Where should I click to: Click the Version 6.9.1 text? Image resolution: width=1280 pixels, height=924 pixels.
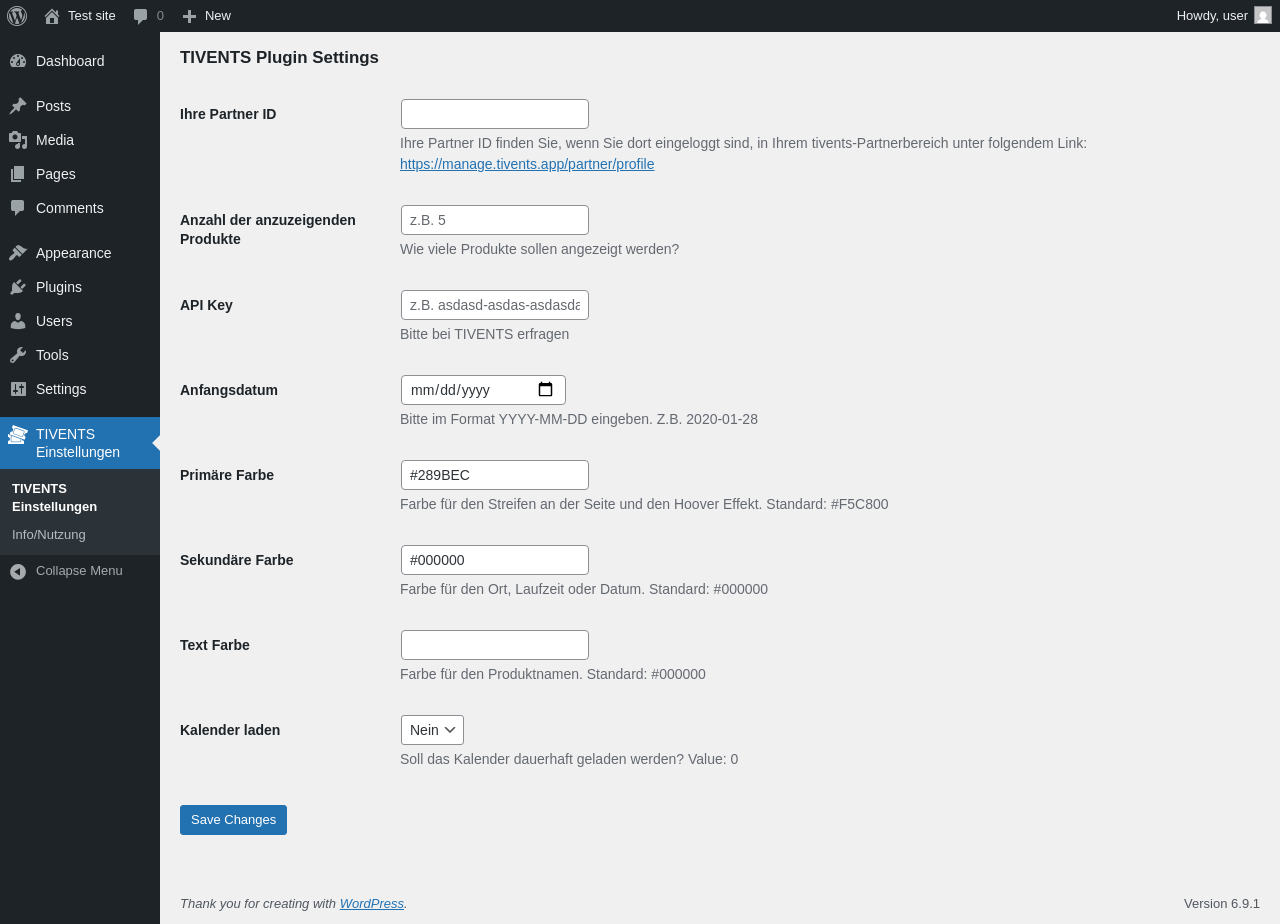click(1222, 903)
